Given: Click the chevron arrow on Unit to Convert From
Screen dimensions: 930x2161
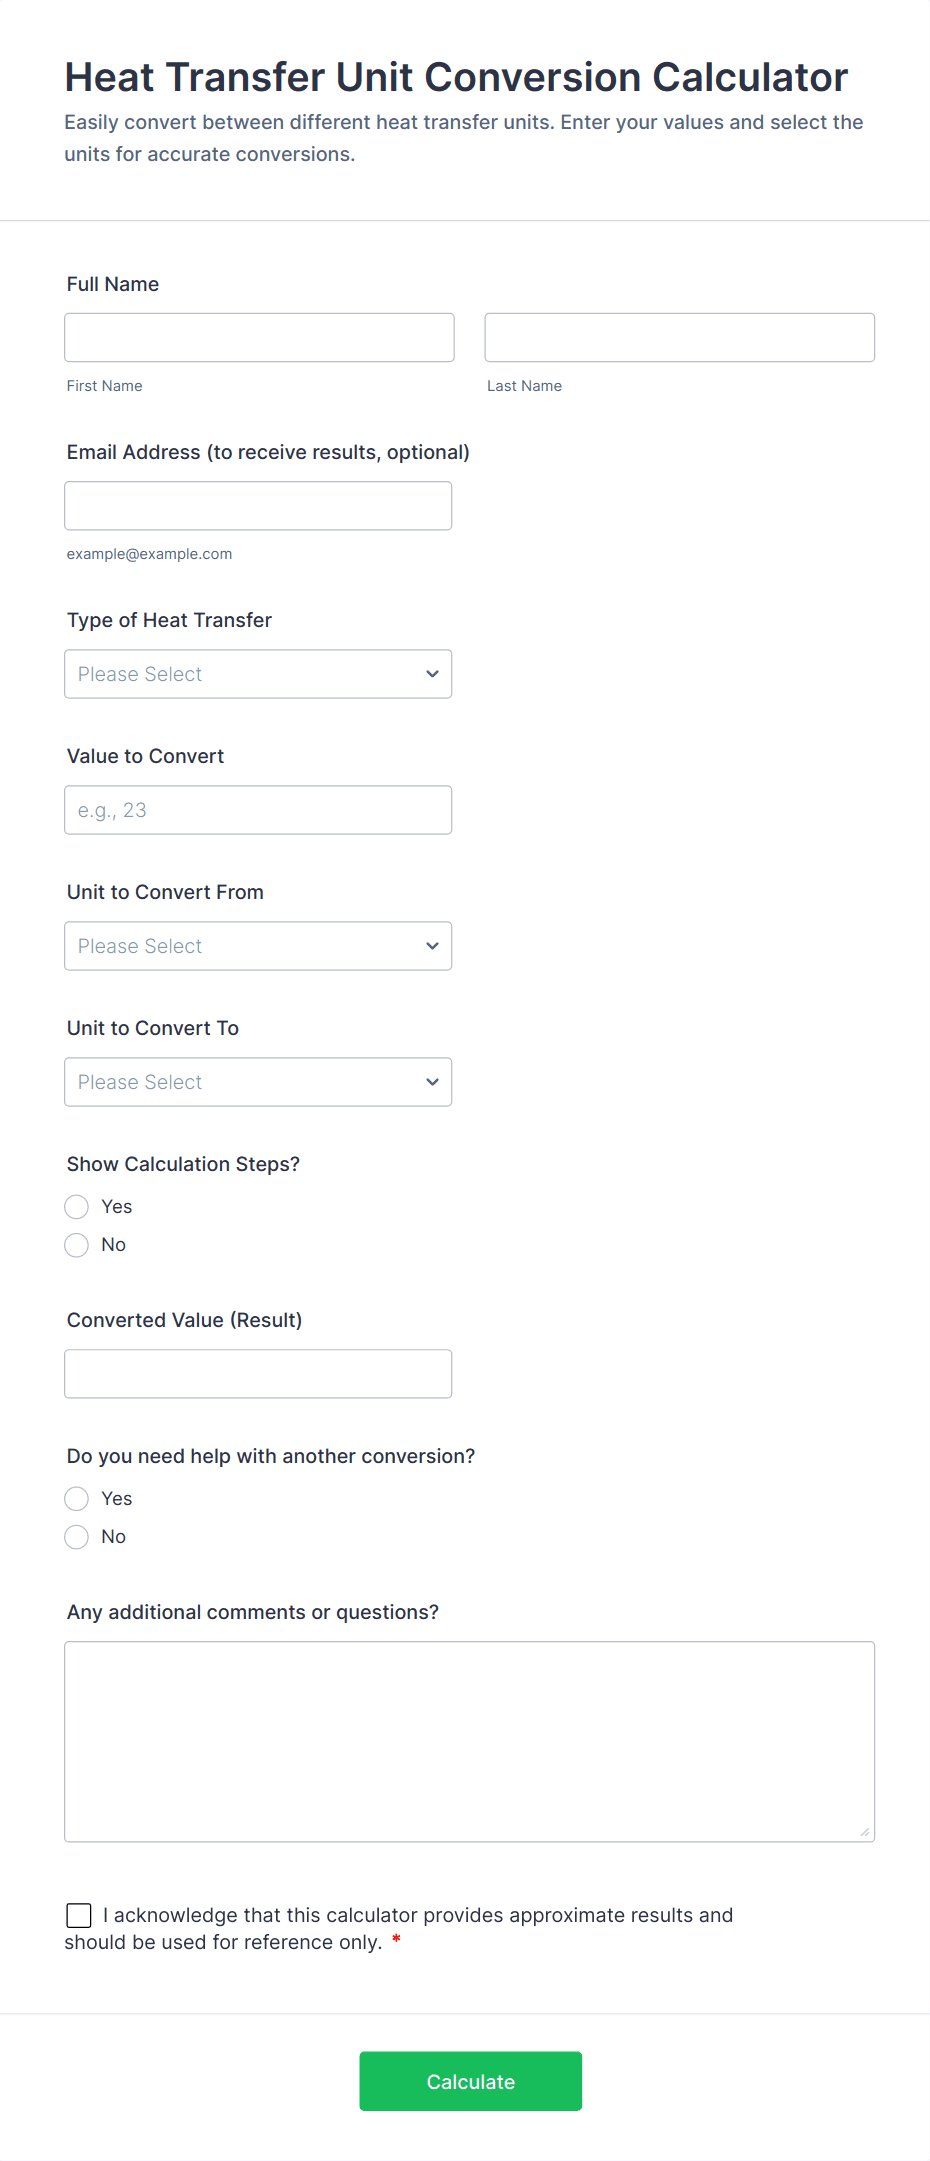Looking at the screenshot, I should click(432, 946).
